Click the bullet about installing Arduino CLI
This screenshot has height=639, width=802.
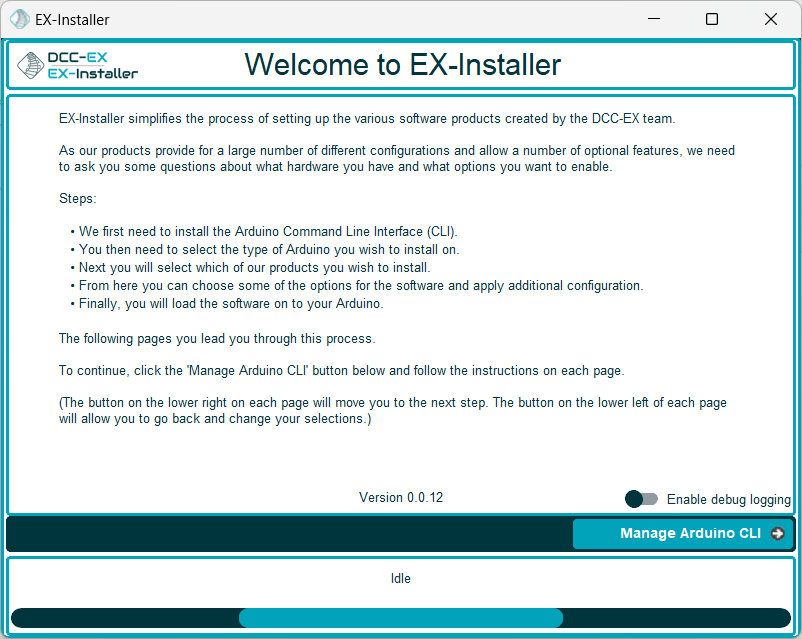[268, 232]
